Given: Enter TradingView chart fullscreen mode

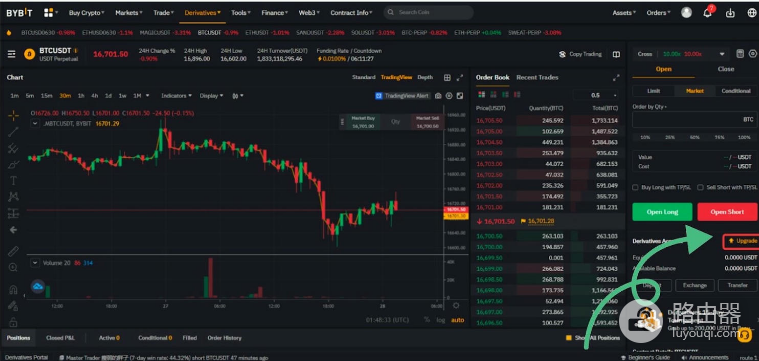Looking at the screenshot, I should (x=460, y=96).
